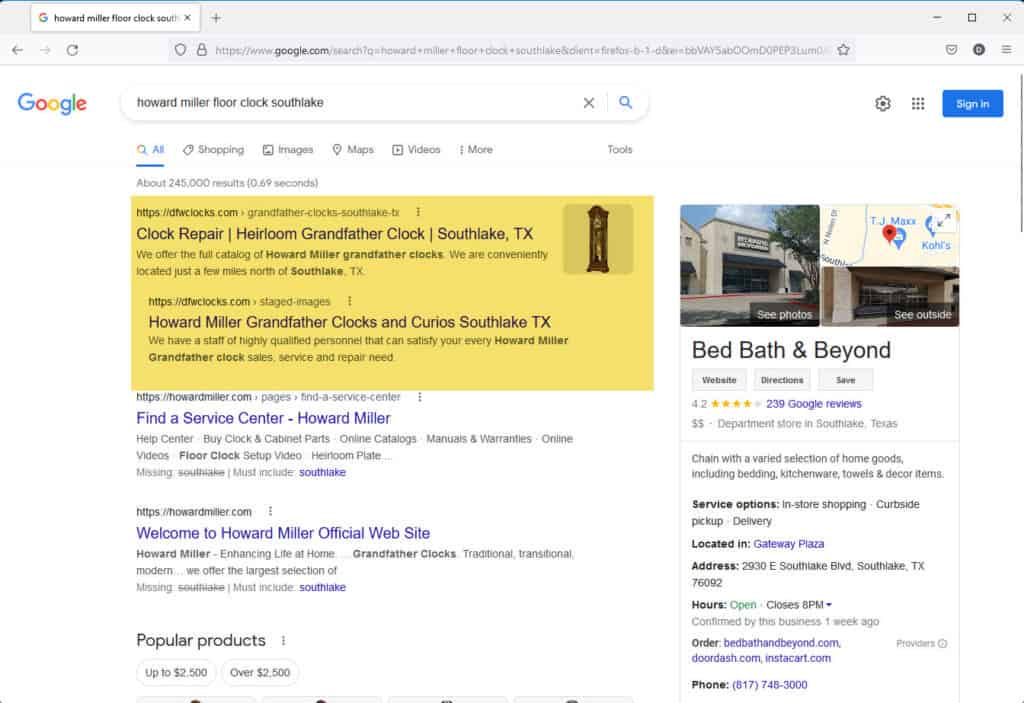
Task: Click the Save button in the business panel
Action: [845, 380]
